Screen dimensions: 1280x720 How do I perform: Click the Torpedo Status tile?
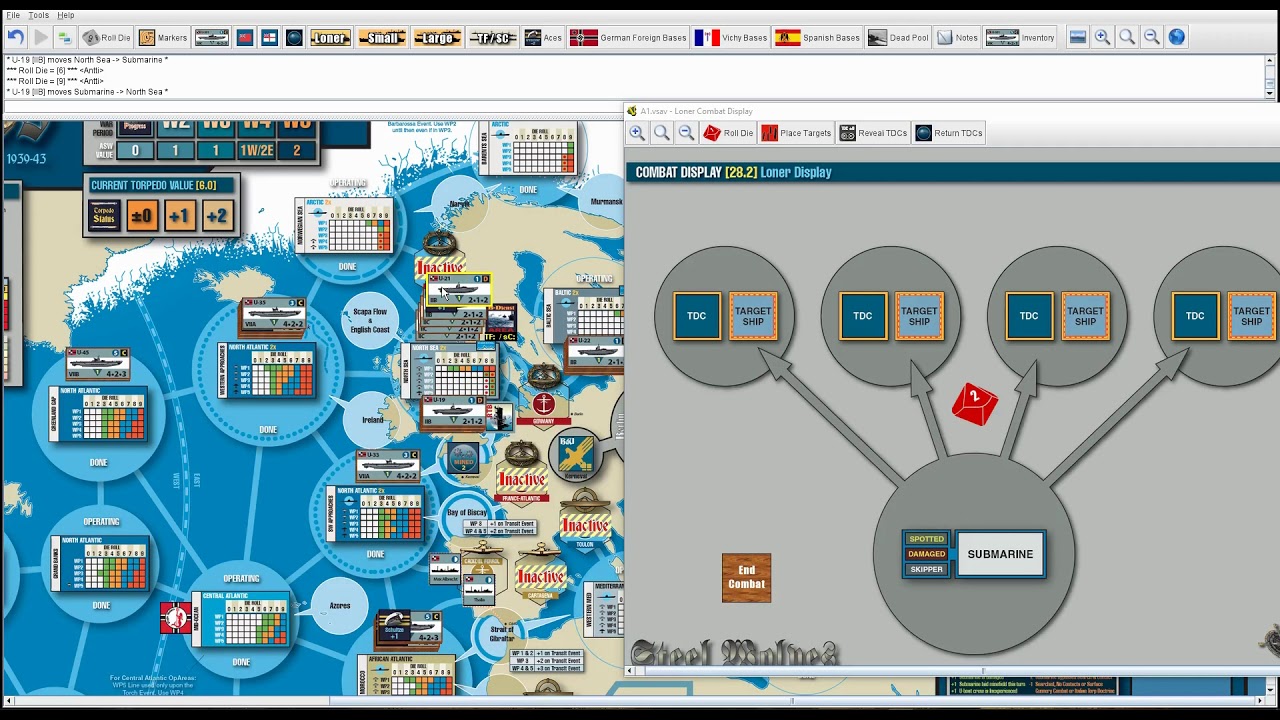click(104, 215)
